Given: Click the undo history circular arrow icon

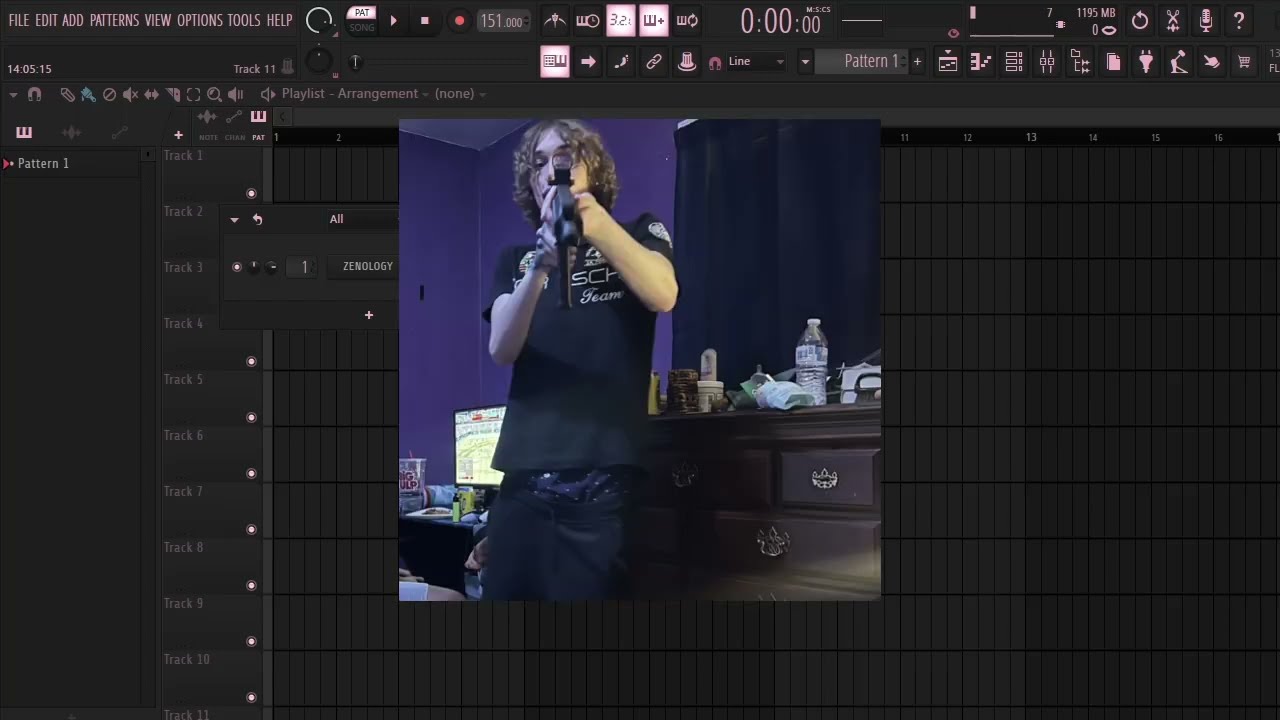Looking at the screenshot, I should 1140,20.
